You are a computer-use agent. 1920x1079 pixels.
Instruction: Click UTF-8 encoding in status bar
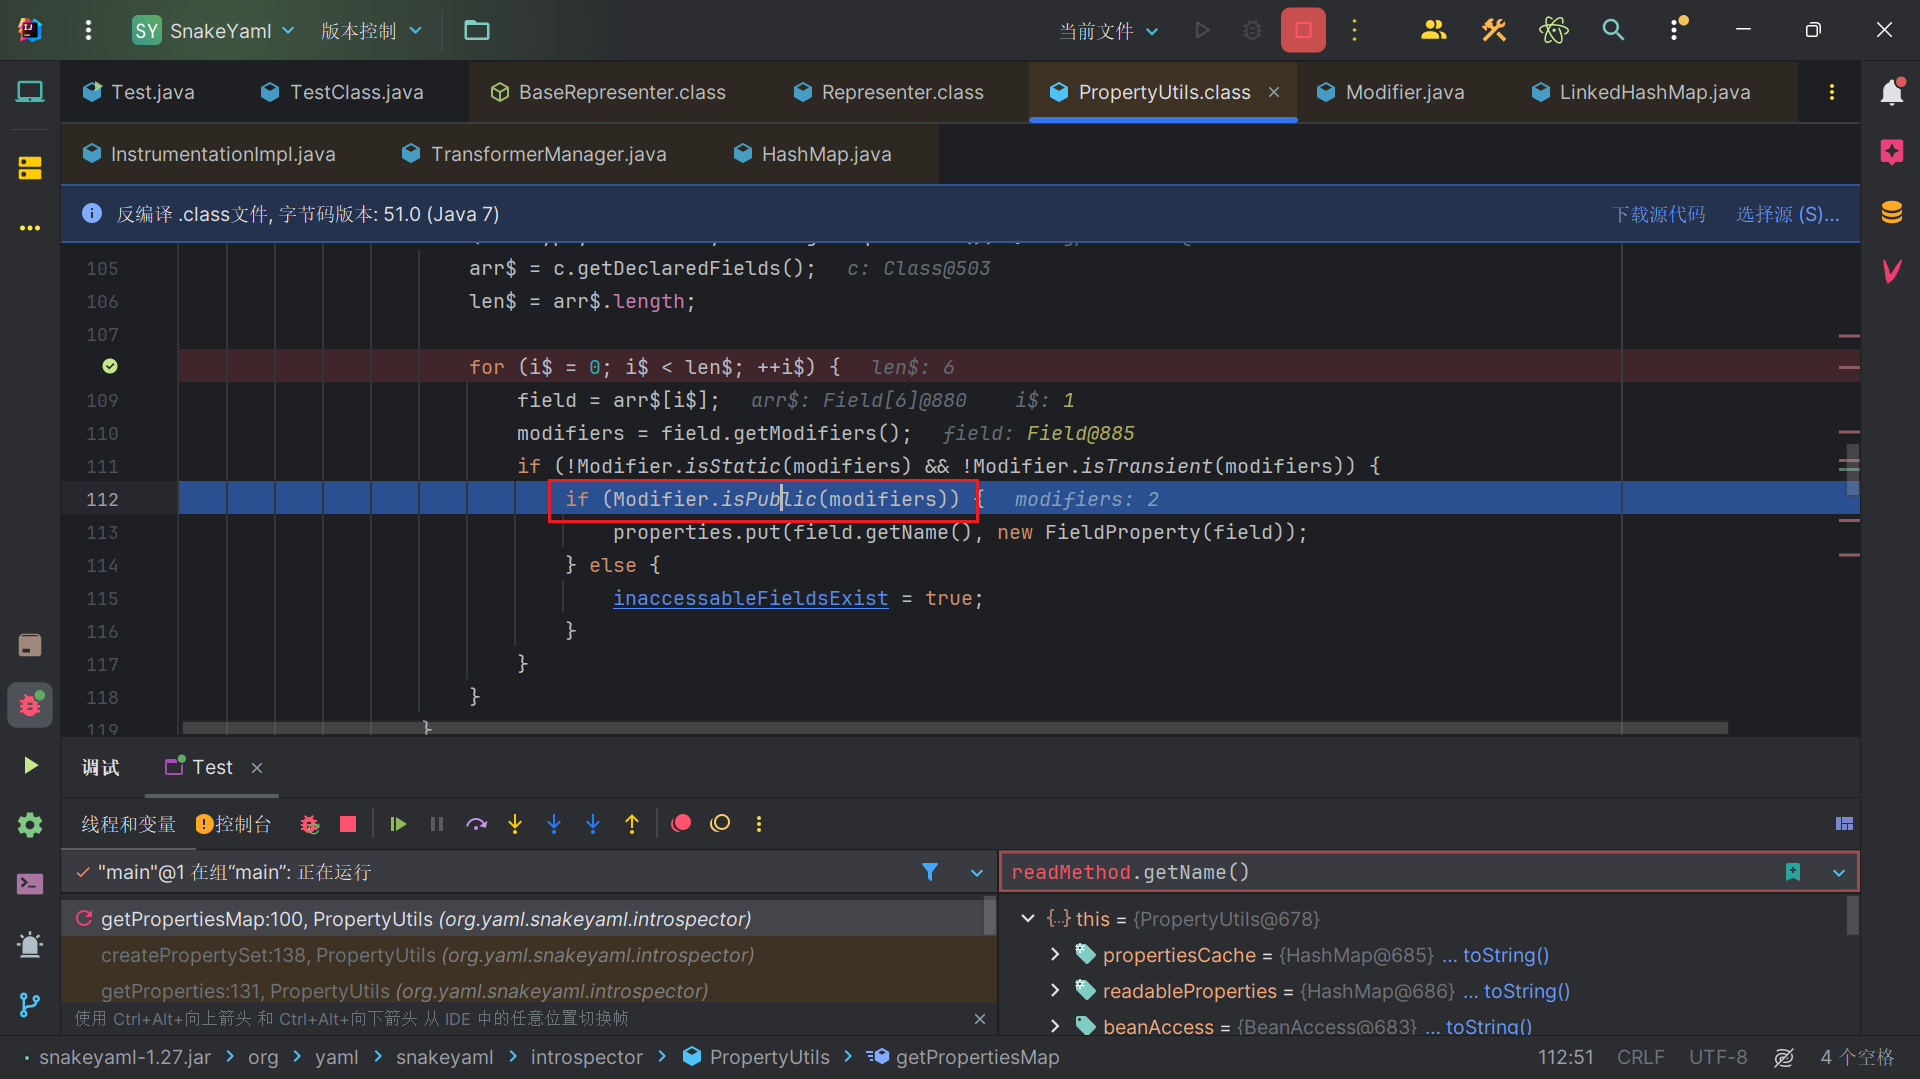(1718, 1057)
